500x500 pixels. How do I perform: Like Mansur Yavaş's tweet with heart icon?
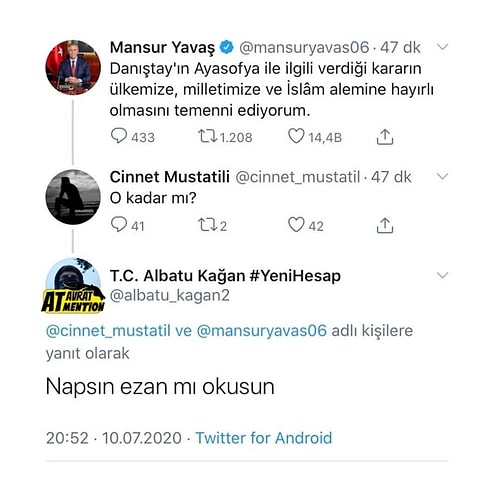tap(296, 136)
